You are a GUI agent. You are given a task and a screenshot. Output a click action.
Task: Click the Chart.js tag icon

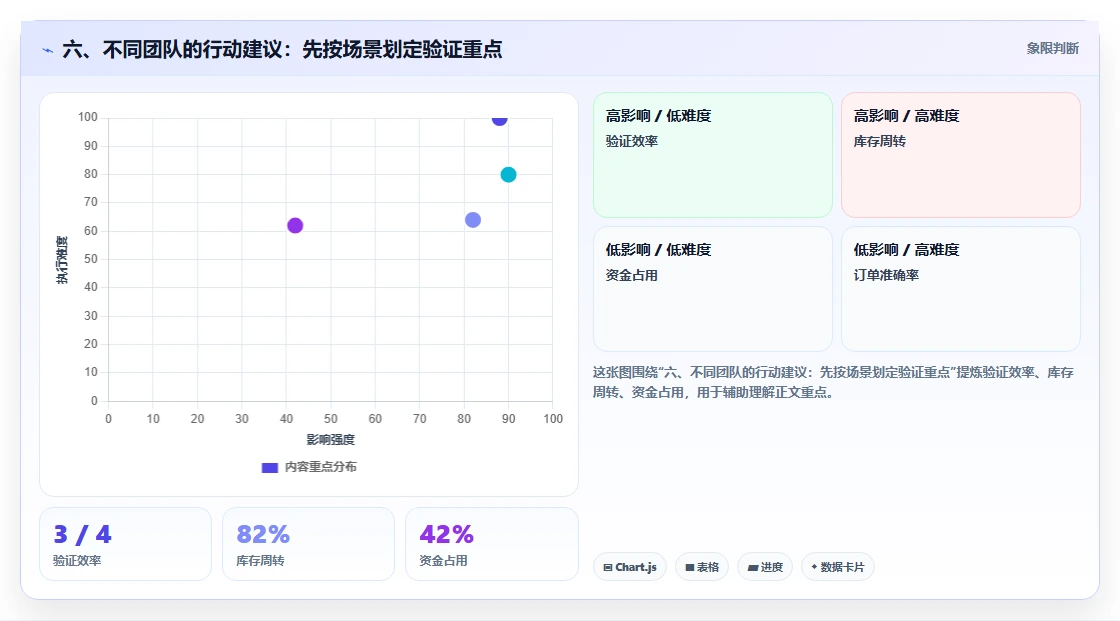[x=608, y=567]
